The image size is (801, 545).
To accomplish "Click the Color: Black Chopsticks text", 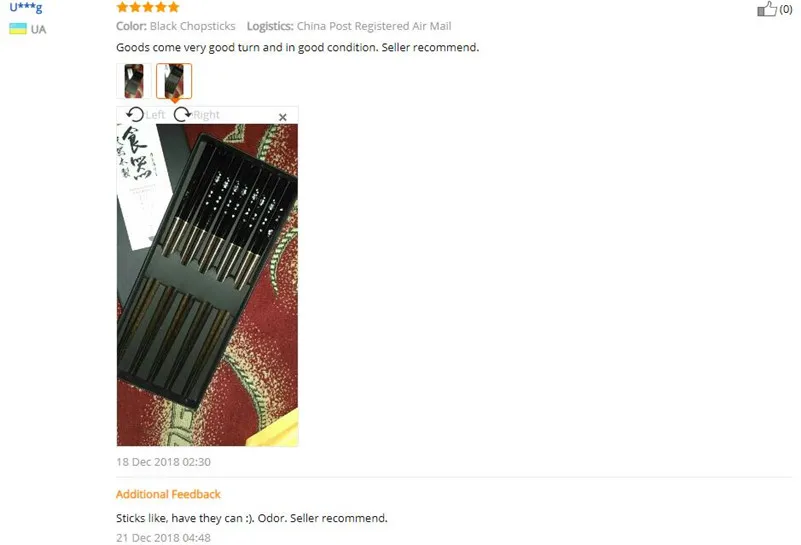I will coord(176,26).
